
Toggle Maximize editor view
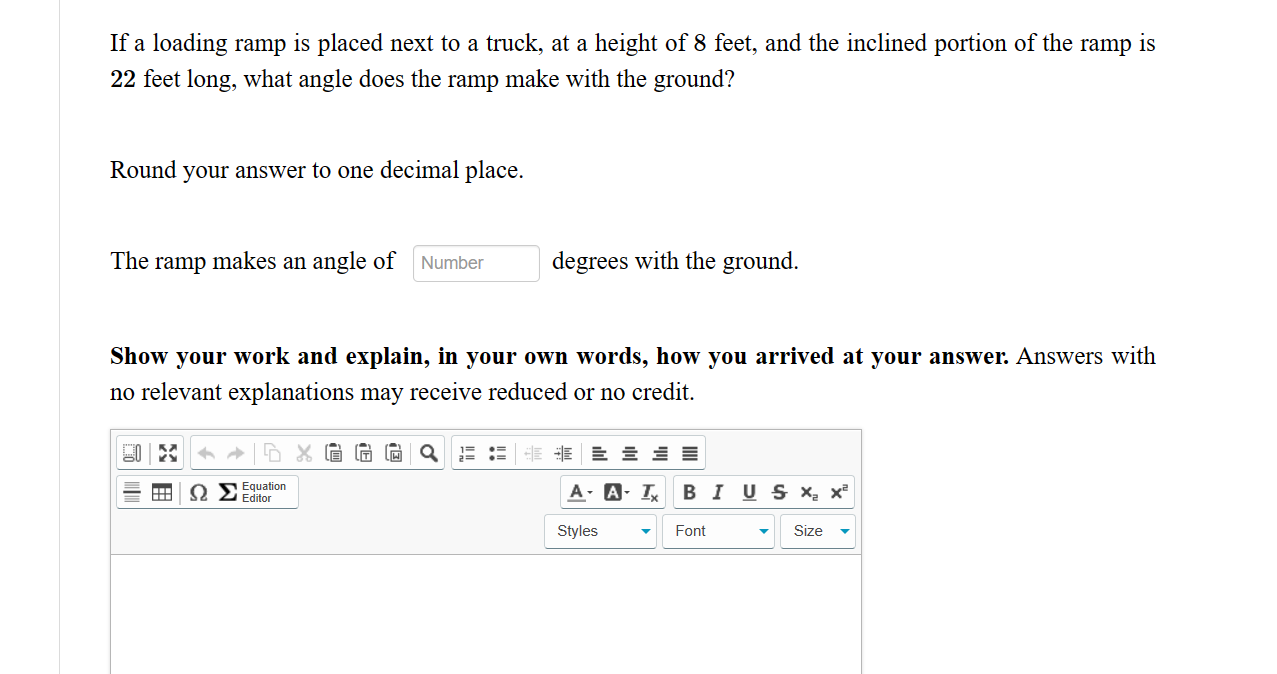point(167,453)
